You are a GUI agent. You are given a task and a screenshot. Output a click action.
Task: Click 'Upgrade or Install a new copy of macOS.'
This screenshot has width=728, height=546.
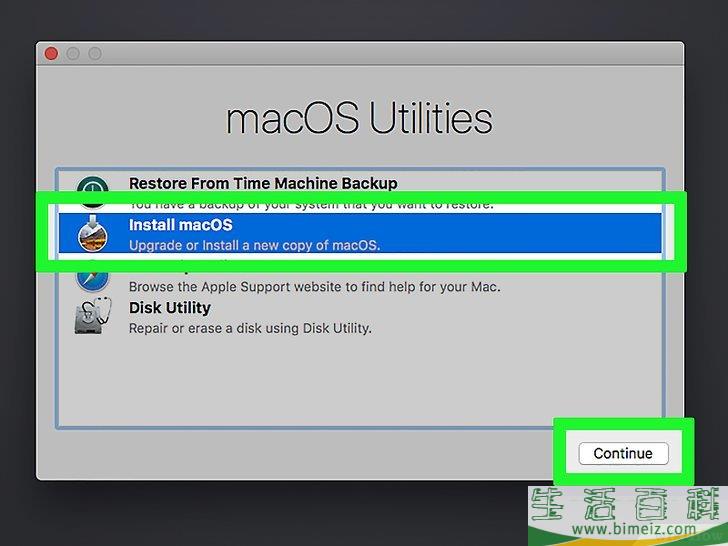click(254, 245)
